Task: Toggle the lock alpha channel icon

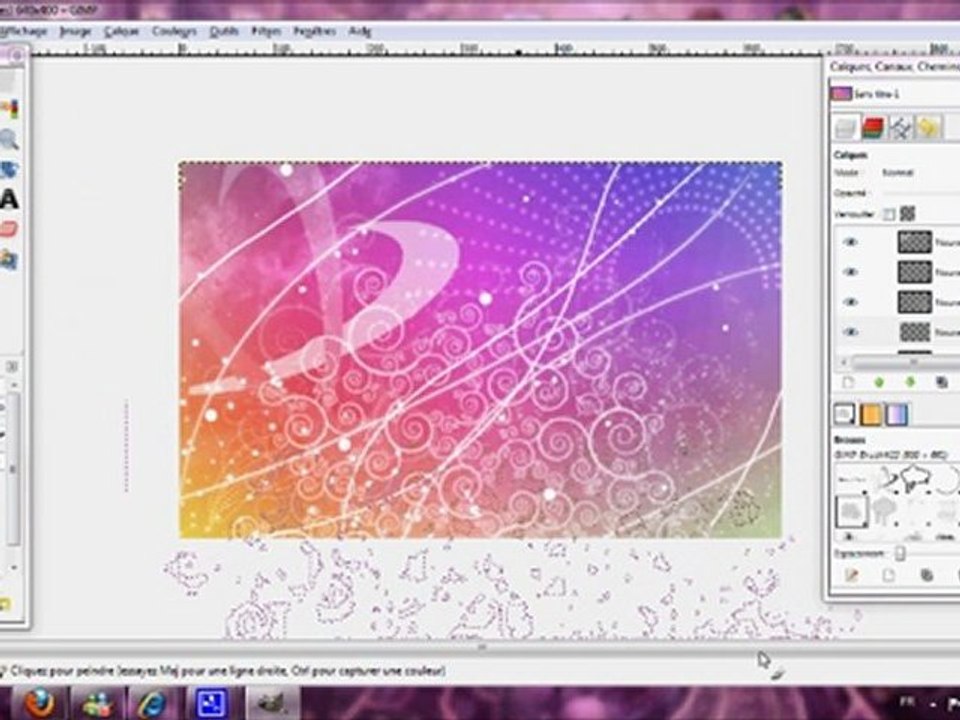Action: 907,214
